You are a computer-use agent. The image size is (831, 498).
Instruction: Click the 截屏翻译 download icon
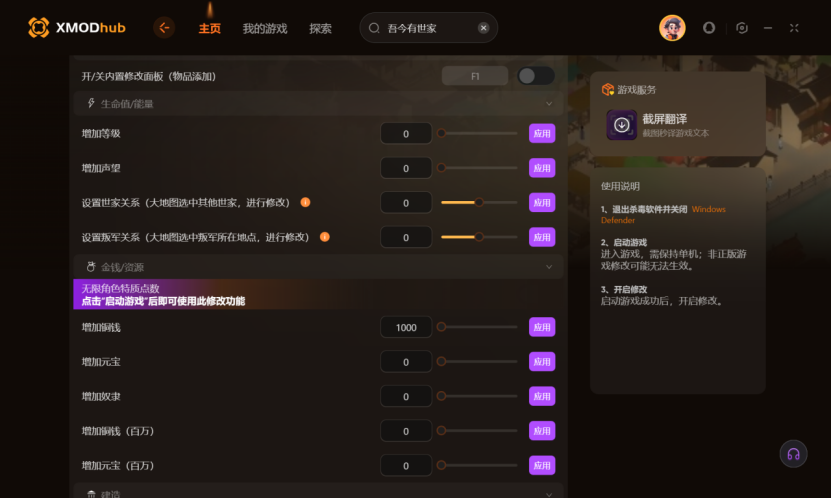point(622,124)
